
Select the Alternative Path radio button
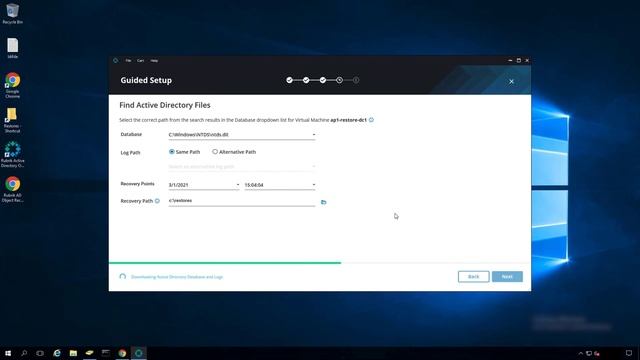[215, 151]
